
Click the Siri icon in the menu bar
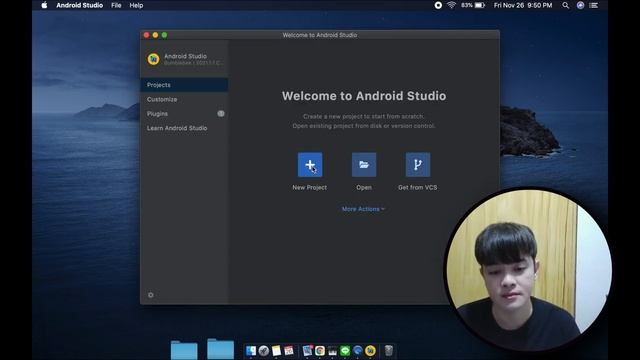580,5
